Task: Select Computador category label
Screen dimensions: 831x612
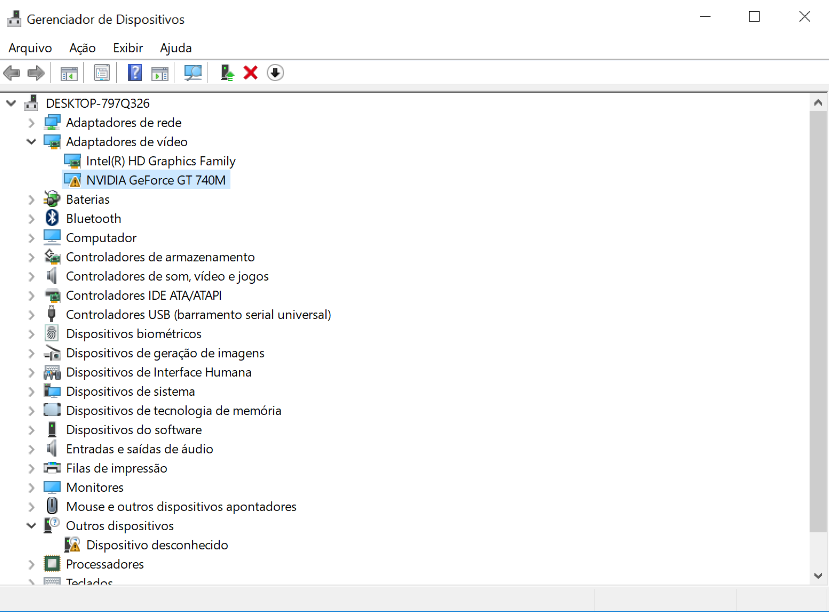Action: click(x=101, y=237)
